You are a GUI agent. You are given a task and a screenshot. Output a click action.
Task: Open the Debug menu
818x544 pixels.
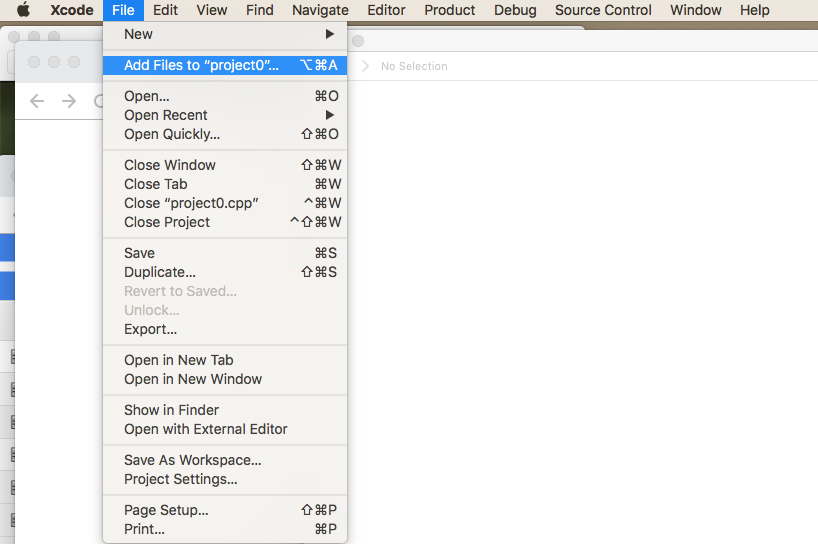coord(515,10)
